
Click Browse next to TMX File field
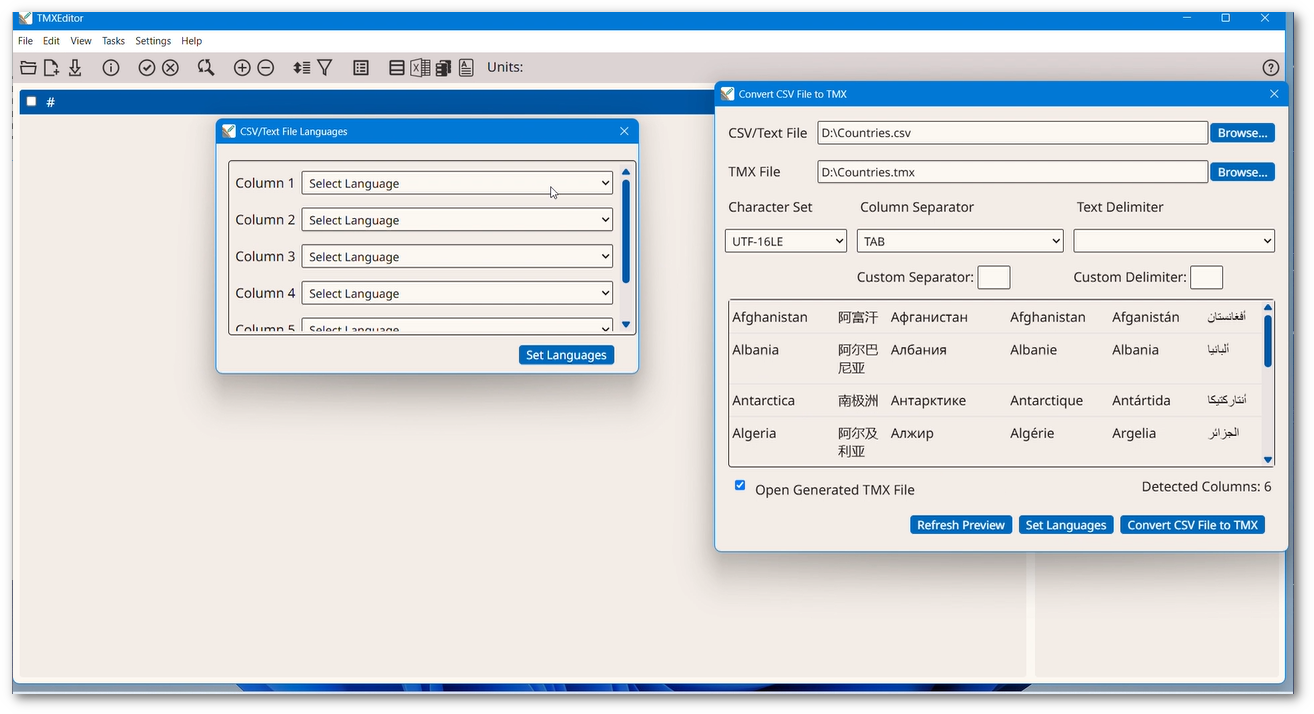click(1243, 172)
